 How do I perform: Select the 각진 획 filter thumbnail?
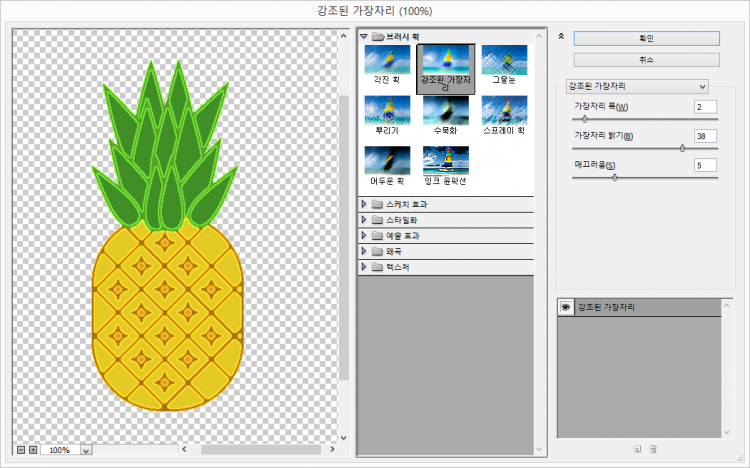[387, 60]
